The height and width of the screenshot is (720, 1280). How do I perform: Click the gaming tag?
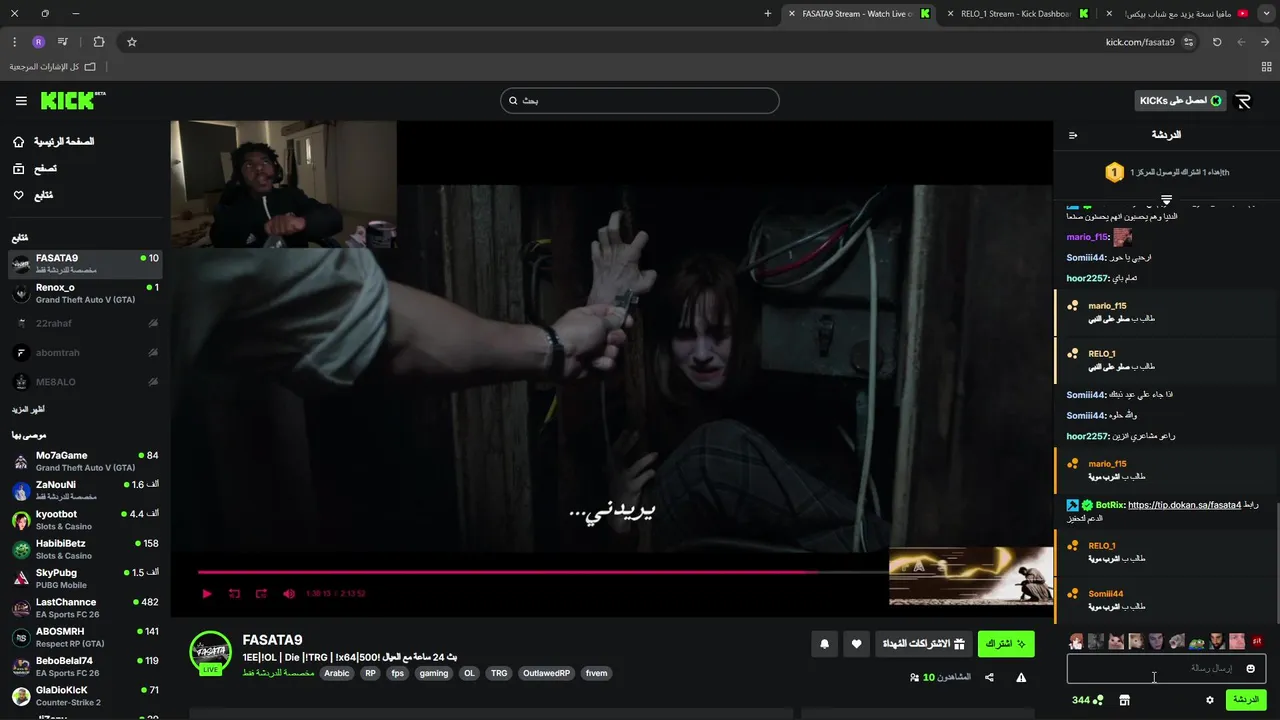click(434, 674)
